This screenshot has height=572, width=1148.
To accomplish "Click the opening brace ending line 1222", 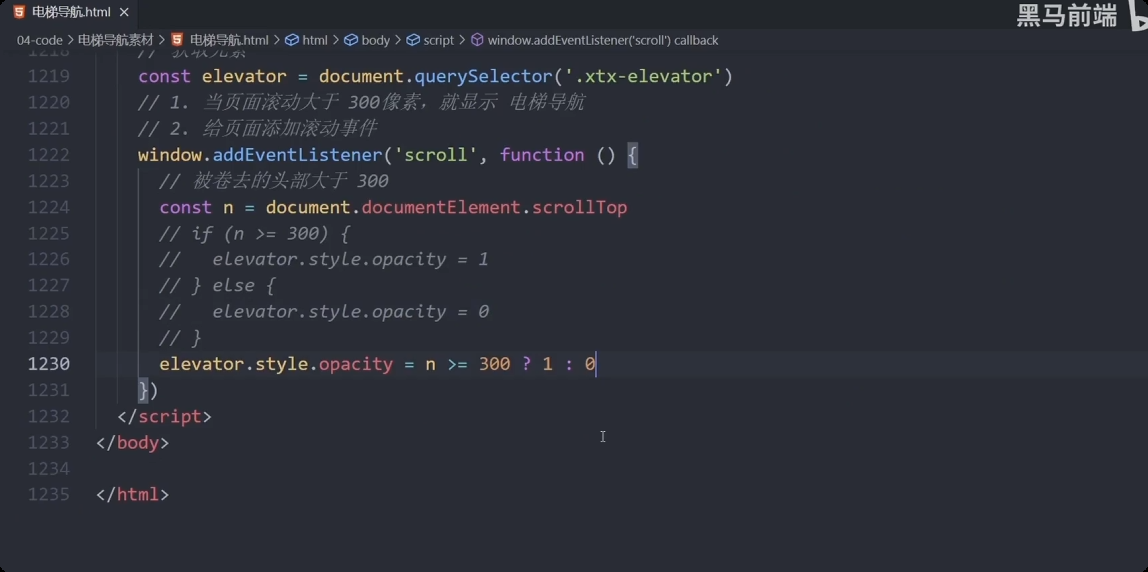I will tap(633, 155).
